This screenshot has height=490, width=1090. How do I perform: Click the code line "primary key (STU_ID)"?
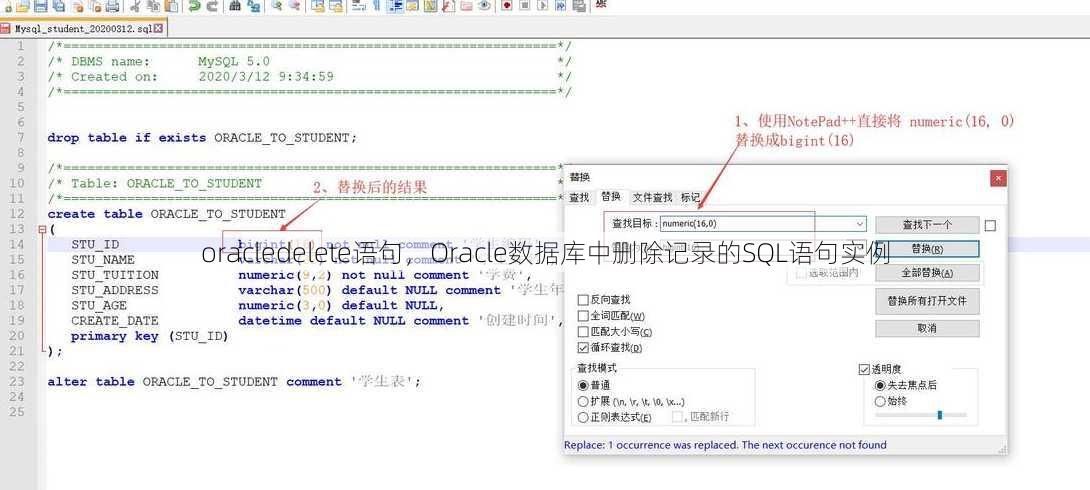[149, 336]
